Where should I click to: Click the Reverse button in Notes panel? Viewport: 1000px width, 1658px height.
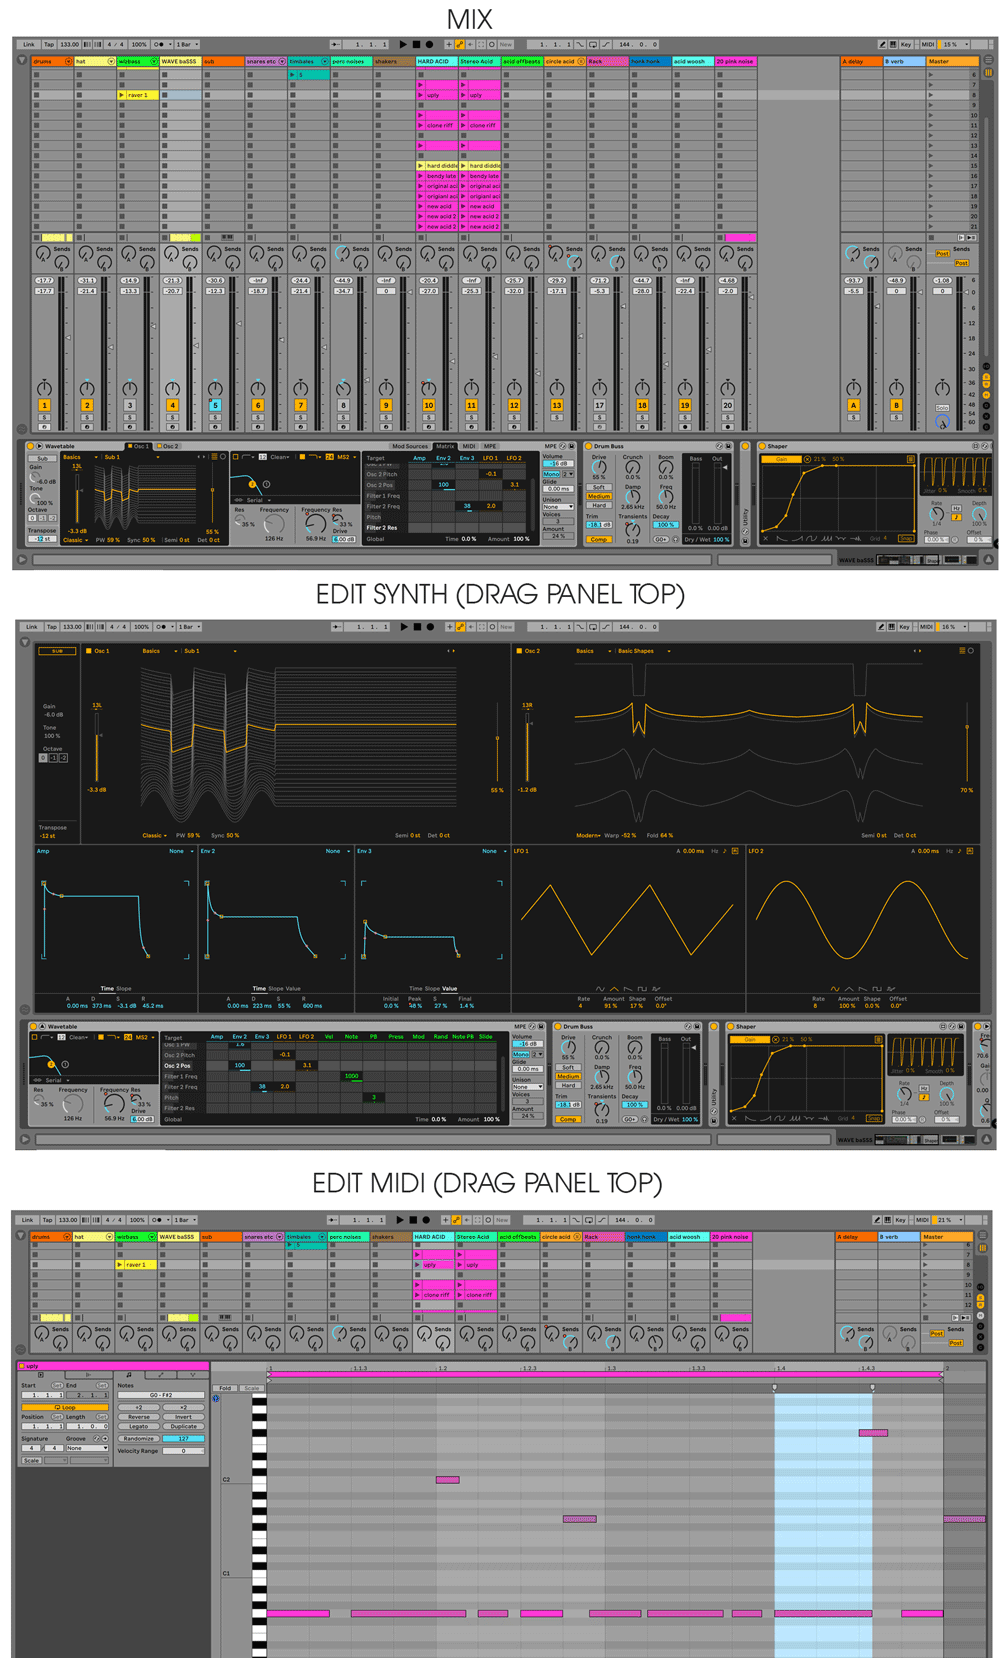pos(139,1417)
